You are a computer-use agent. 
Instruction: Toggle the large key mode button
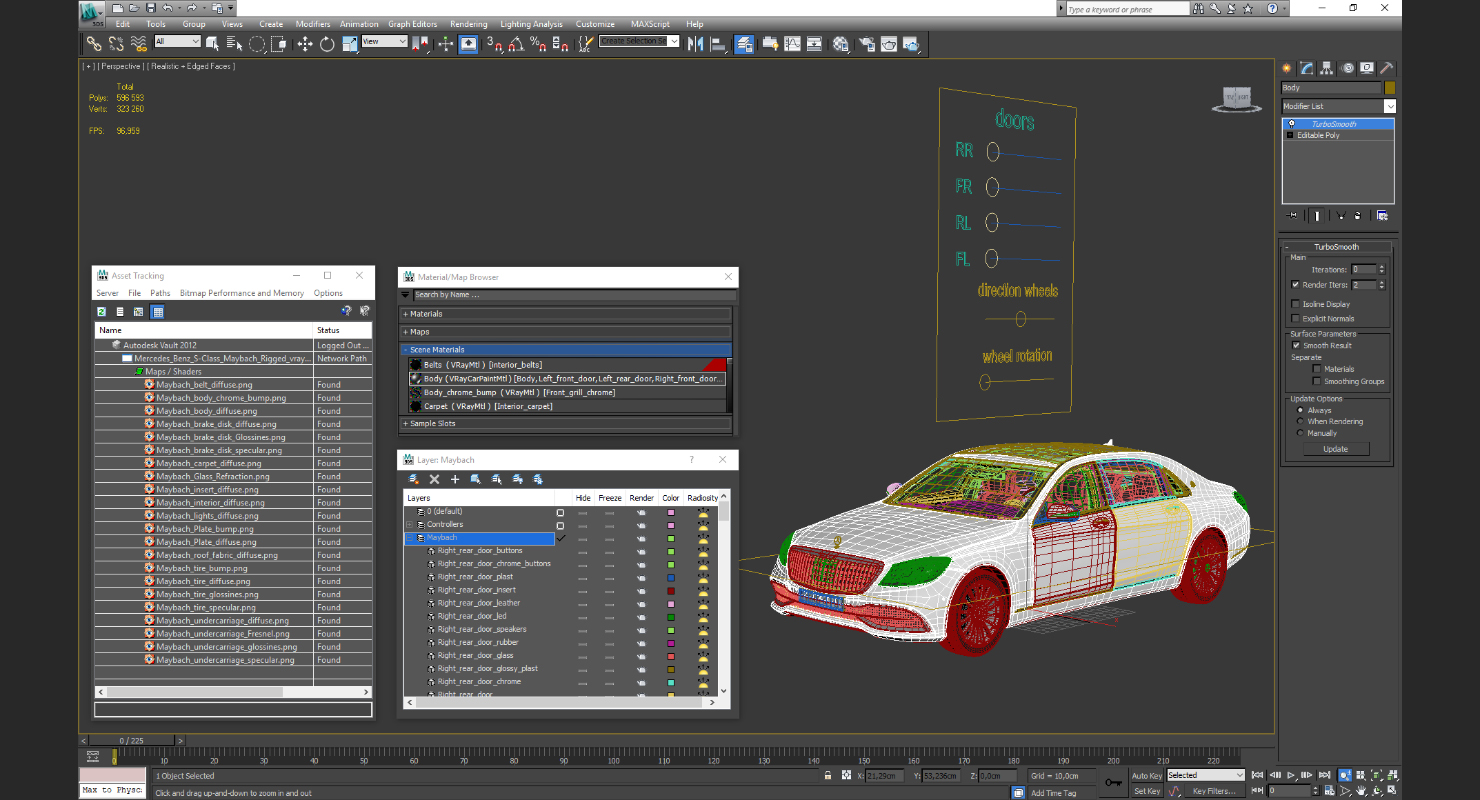pos(1114,782)
